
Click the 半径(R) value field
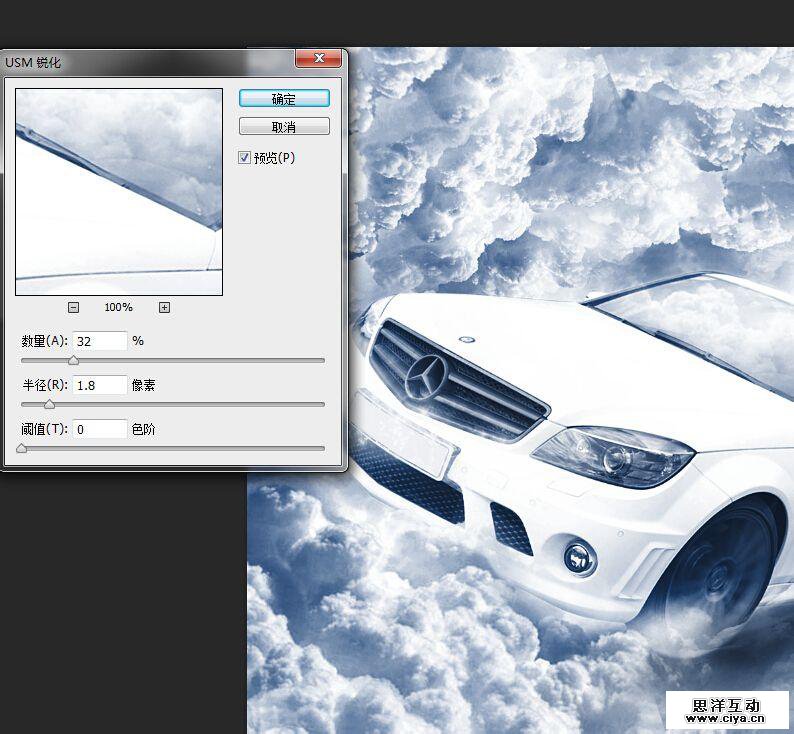100,384
